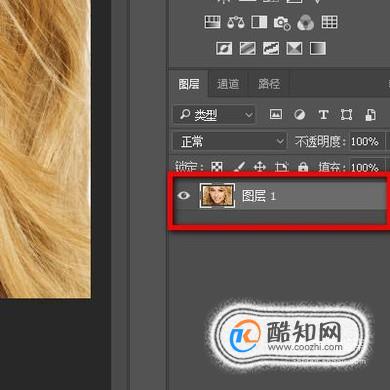This screenshot has height=390, width=390.
Task: Add a Threshold adjustment layer
Action: (x=271, y=48)
